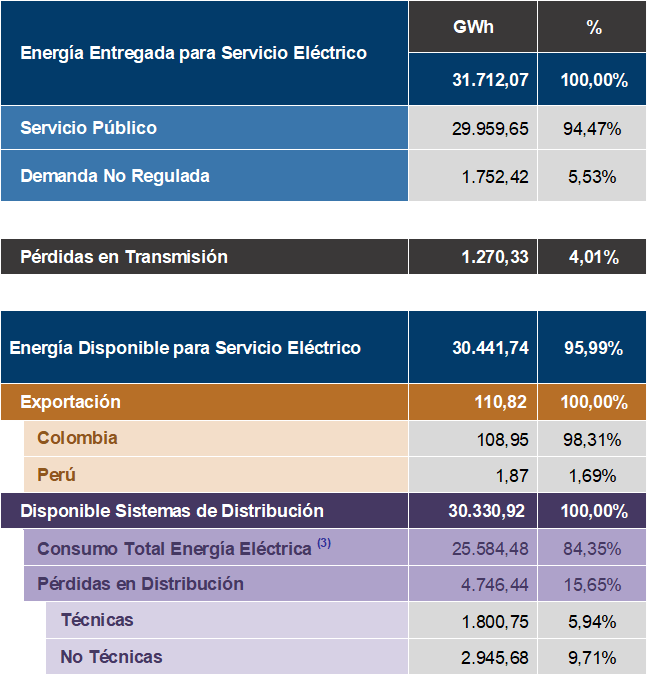The image size is (648, 676).
Task: Click the Técnicas row label
Action: pyautogui.click(x=97, y=620)
